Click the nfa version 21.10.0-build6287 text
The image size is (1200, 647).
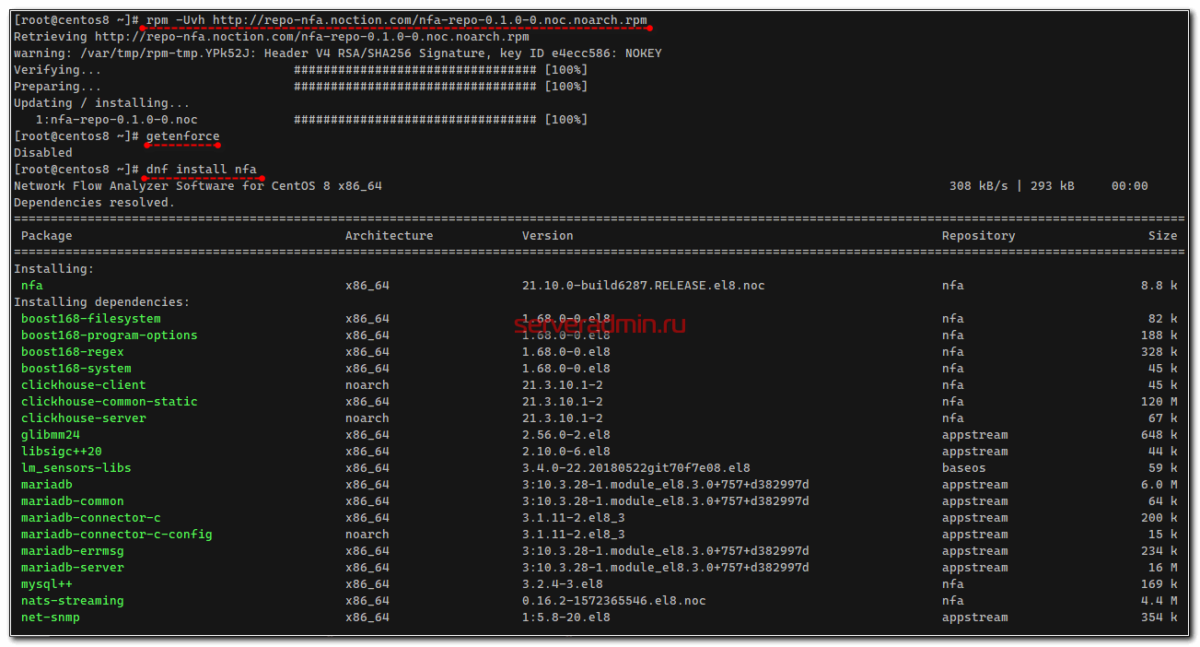[643, 286]
